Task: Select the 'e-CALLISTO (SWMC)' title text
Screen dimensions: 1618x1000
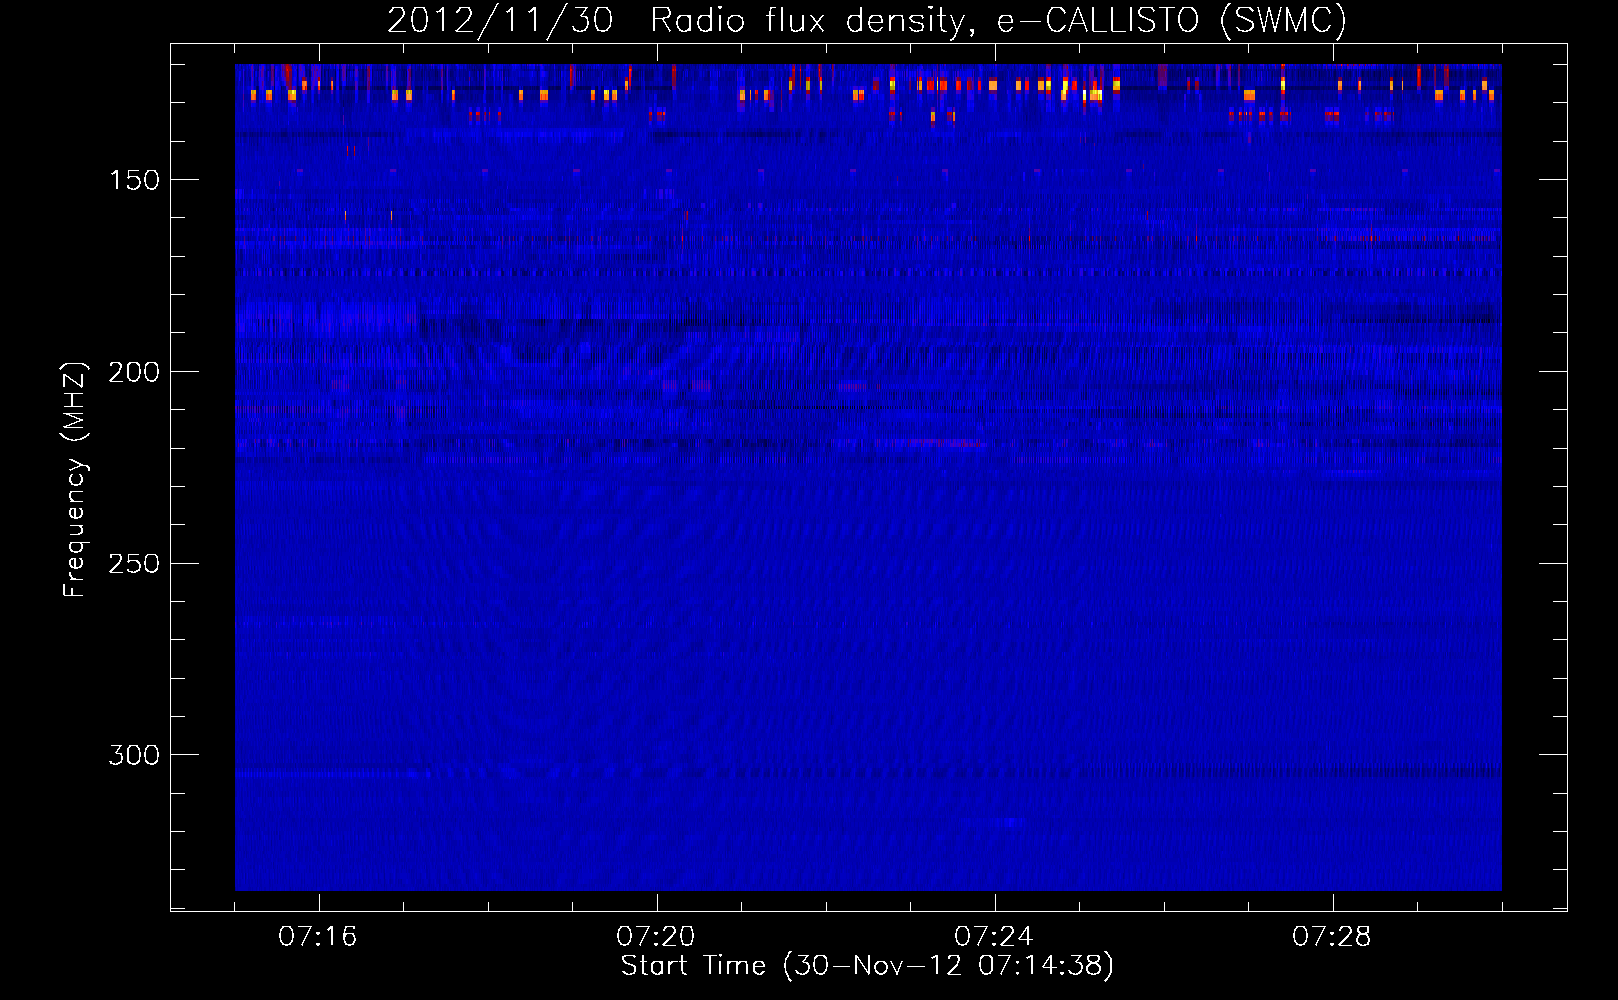Action: 1172,20
